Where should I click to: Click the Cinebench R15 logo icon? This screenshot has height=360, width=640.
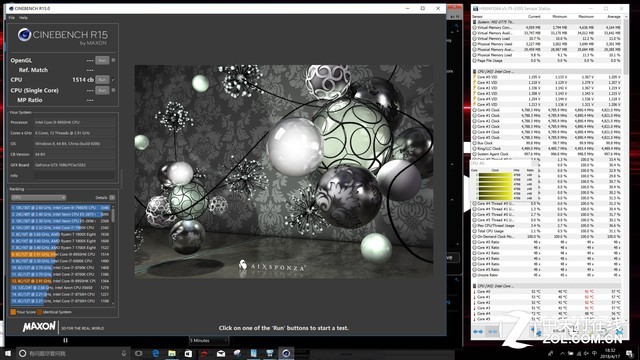24,35
